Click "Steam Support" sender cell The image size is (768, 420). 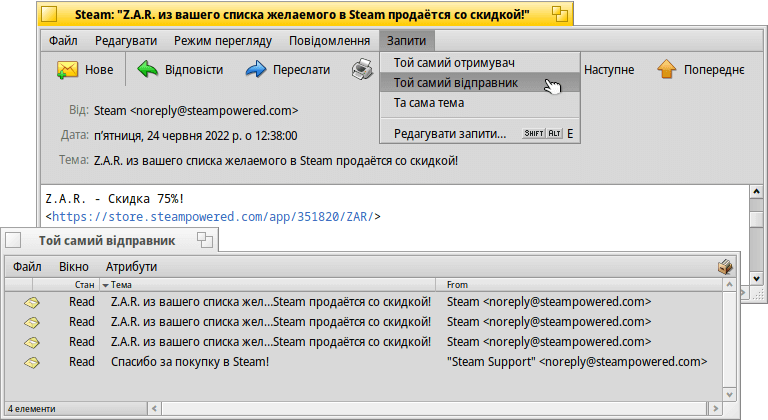pos(577,362)
